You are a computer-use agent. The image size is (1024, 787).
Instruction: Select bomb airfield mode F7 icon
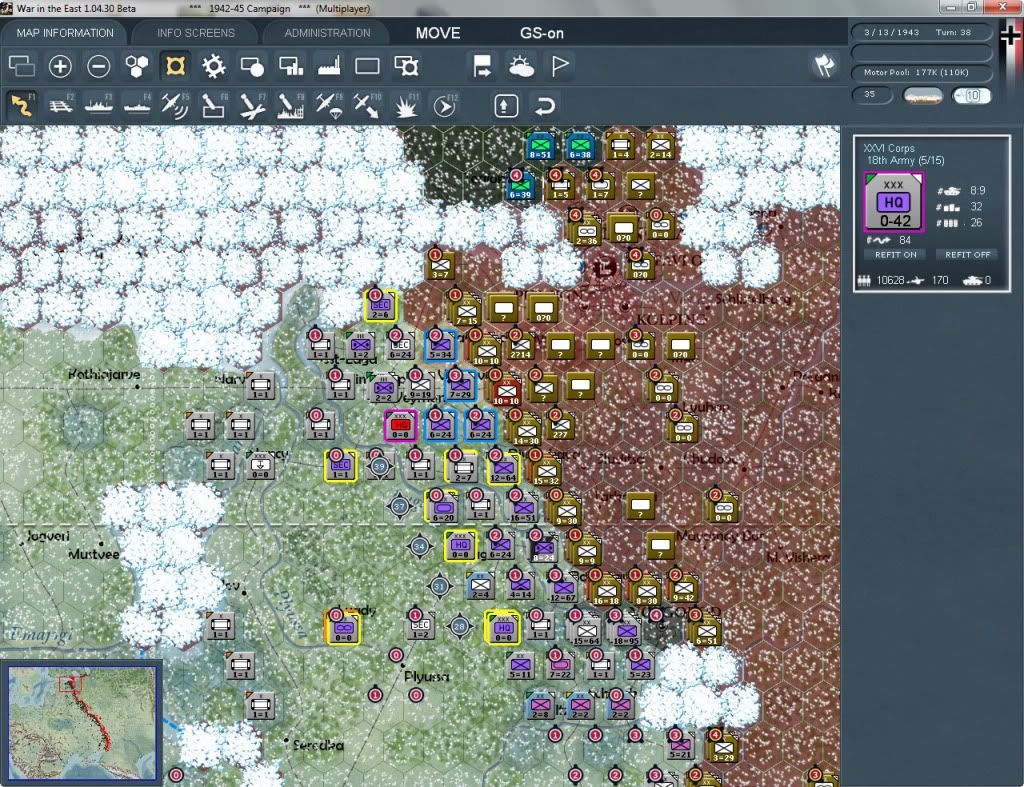click(x=252, y=106)
